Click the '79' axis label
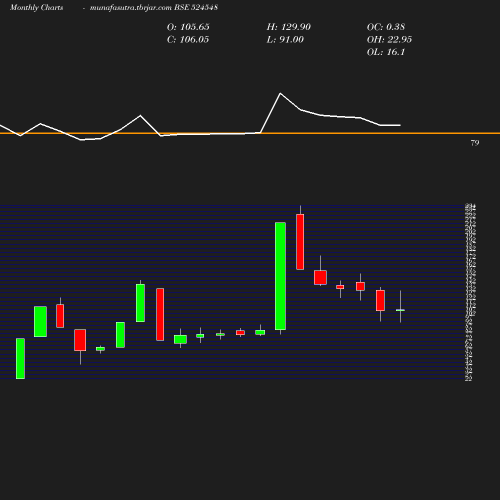Screen dimensions: 500x500 pos(475,143)
